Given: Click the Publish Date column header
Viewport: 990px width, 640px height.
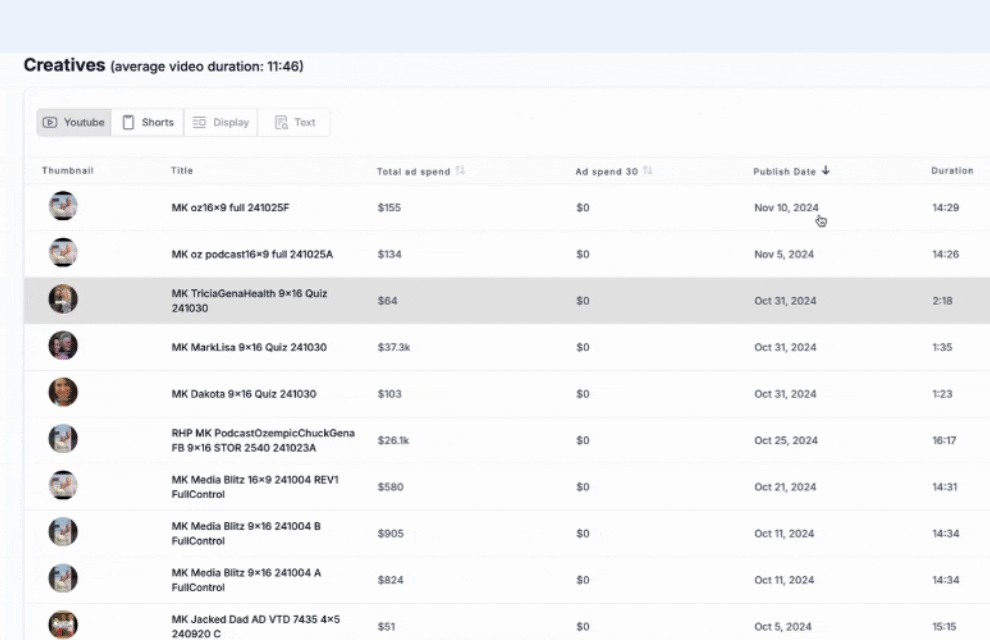Looking at the screenshot, I should [x=790, y=170].
